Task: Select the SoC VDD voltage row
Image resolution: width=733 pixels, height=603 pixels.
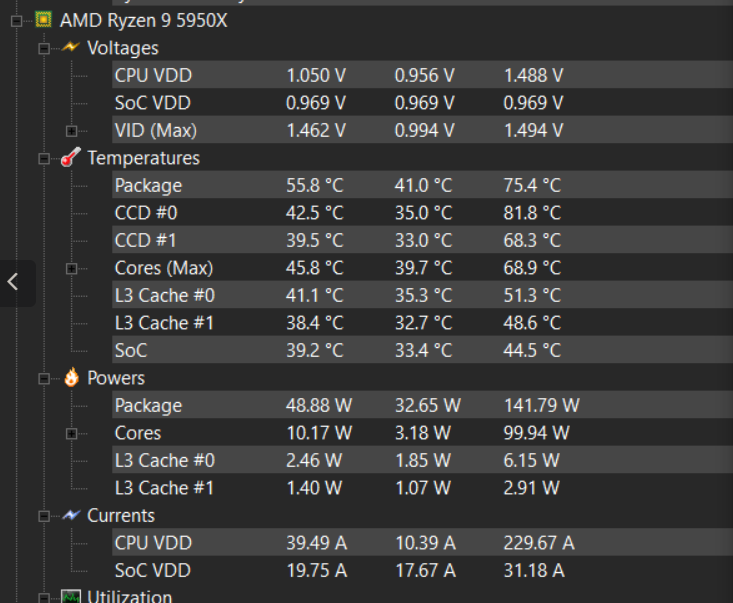Action: [422, 102]
